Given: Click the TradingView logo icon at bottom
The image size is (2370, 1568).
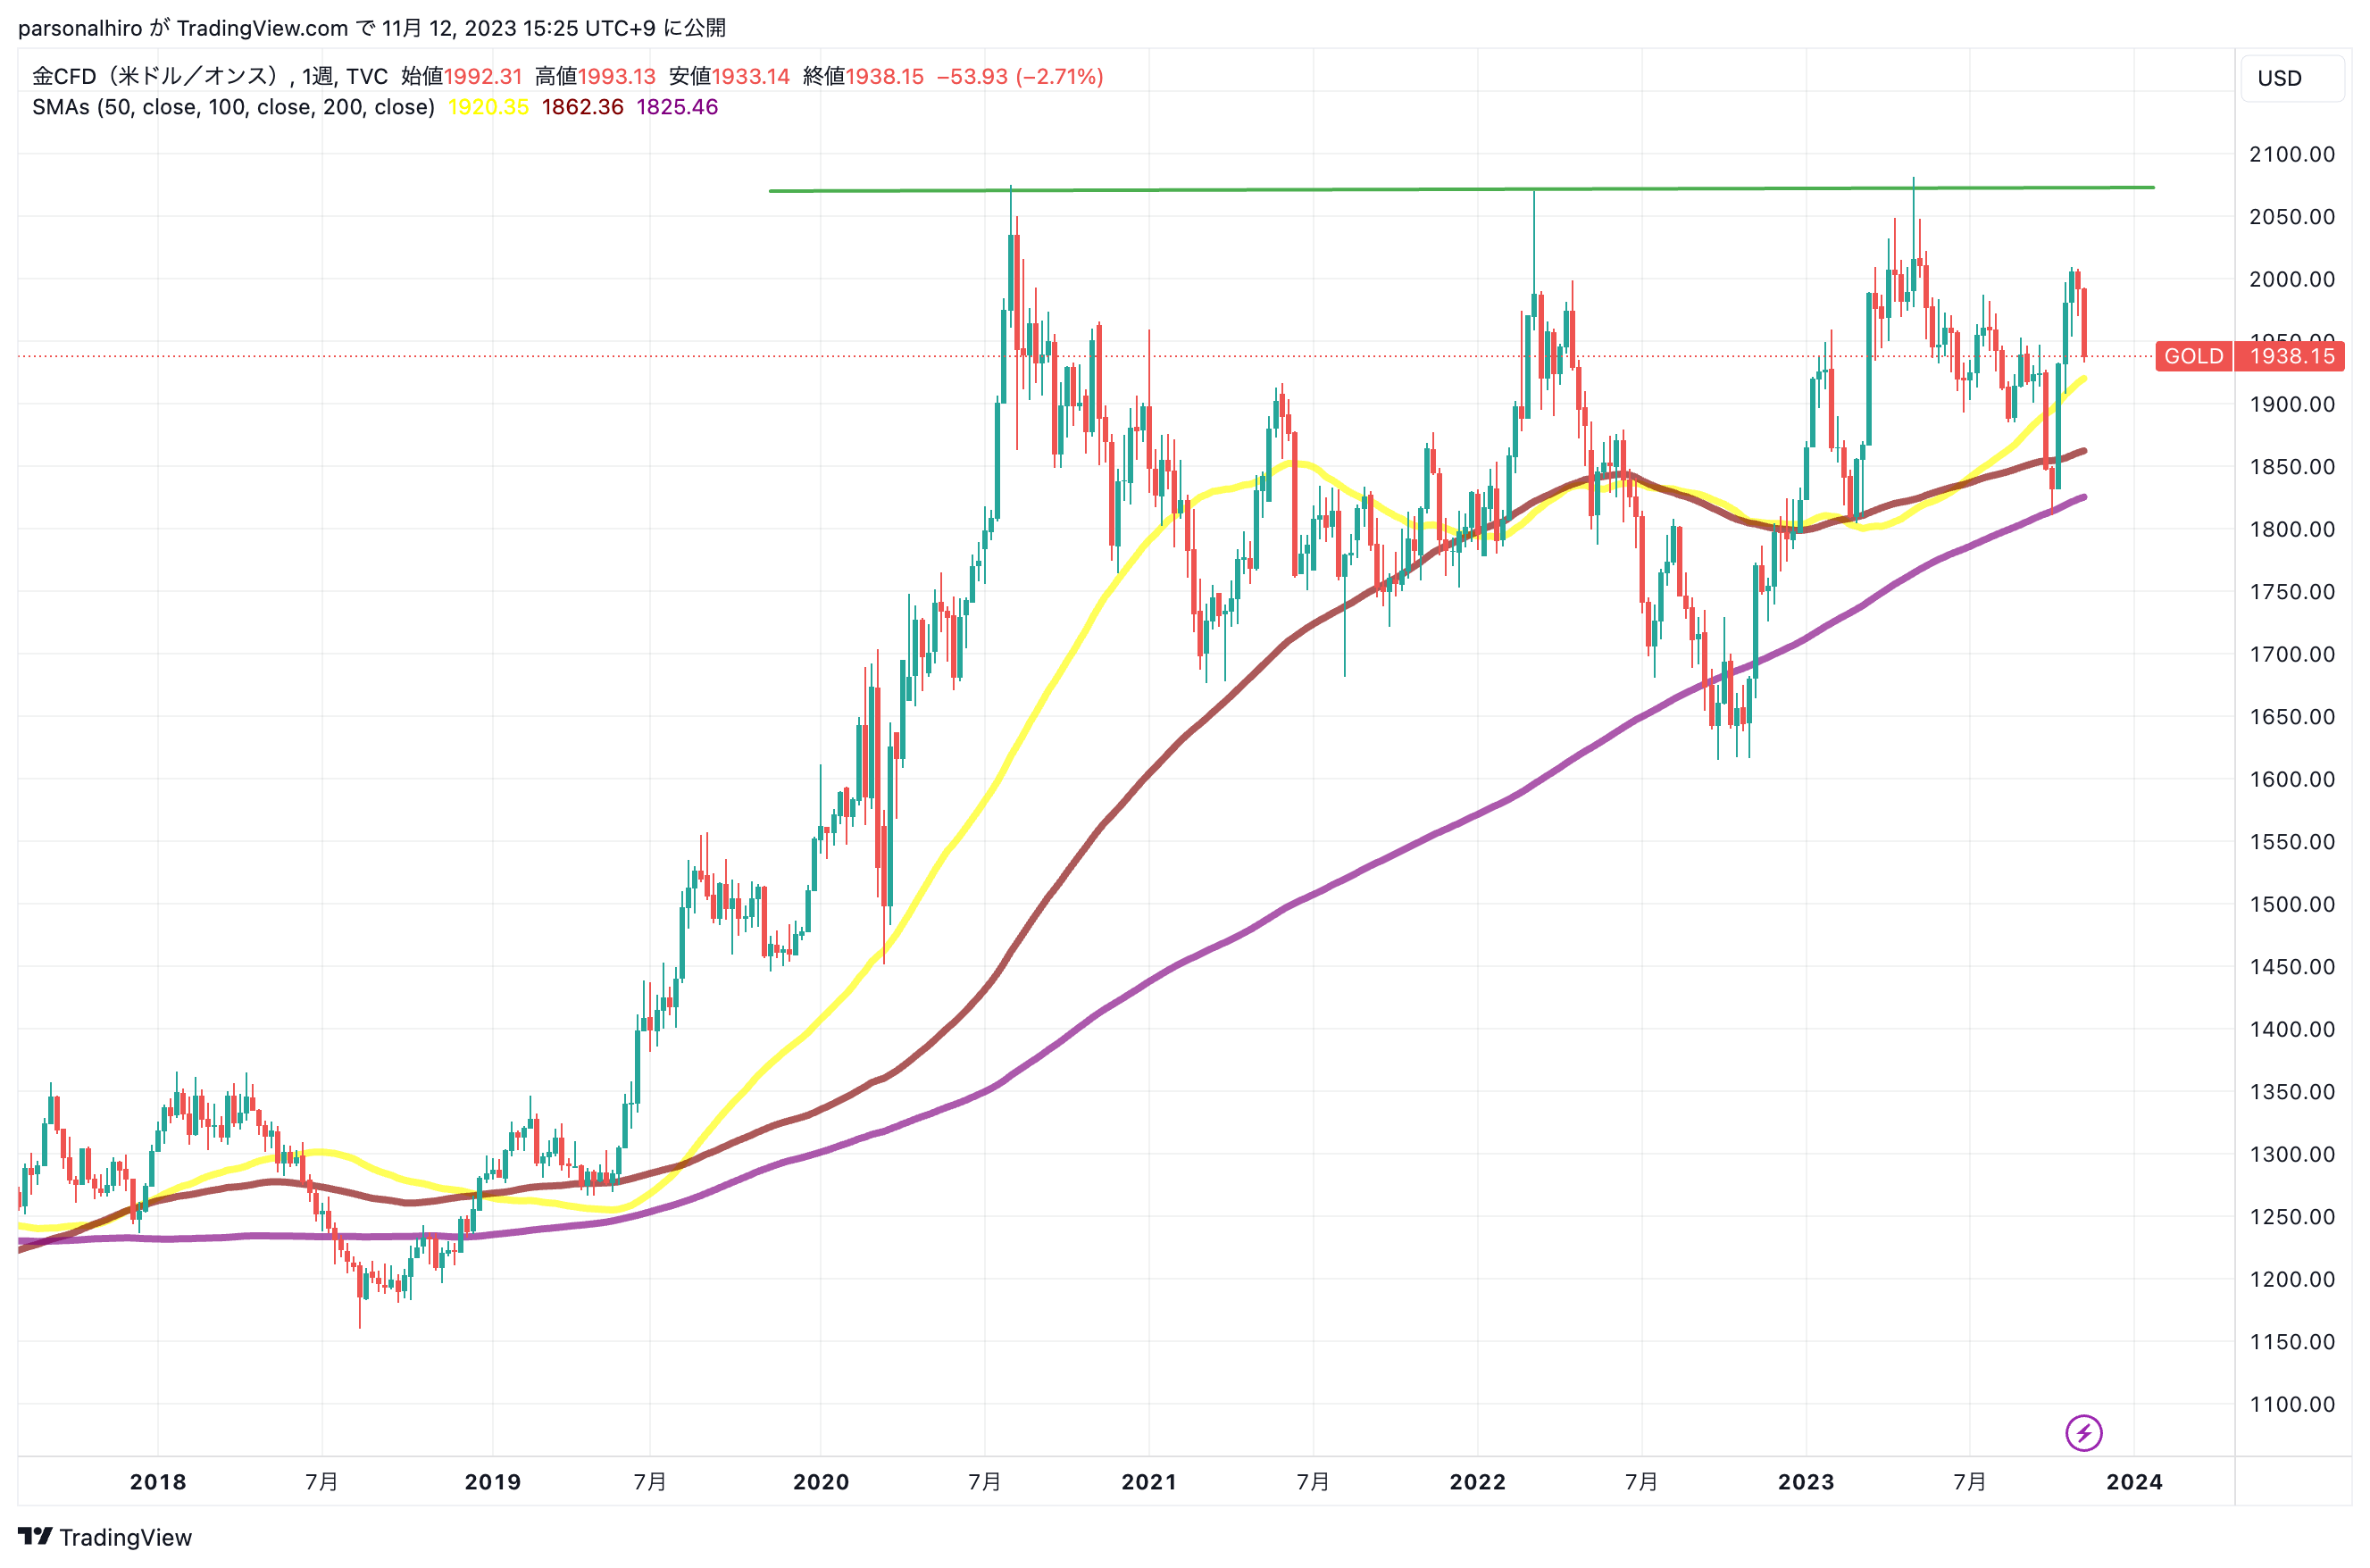Looking at the screenshot, I should (x=35, y=1536).
